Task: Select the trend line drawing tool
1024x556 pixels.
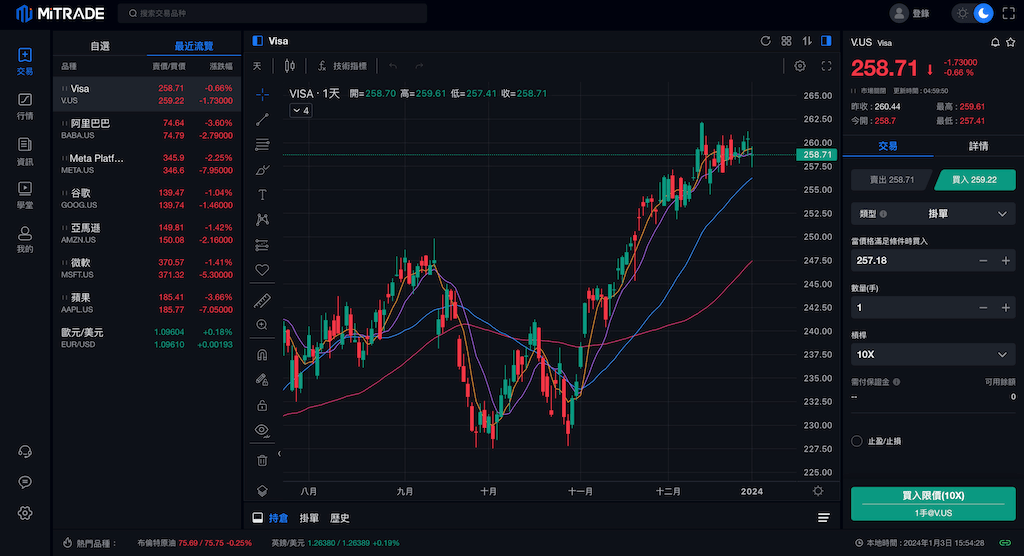Action: (262, 119)
